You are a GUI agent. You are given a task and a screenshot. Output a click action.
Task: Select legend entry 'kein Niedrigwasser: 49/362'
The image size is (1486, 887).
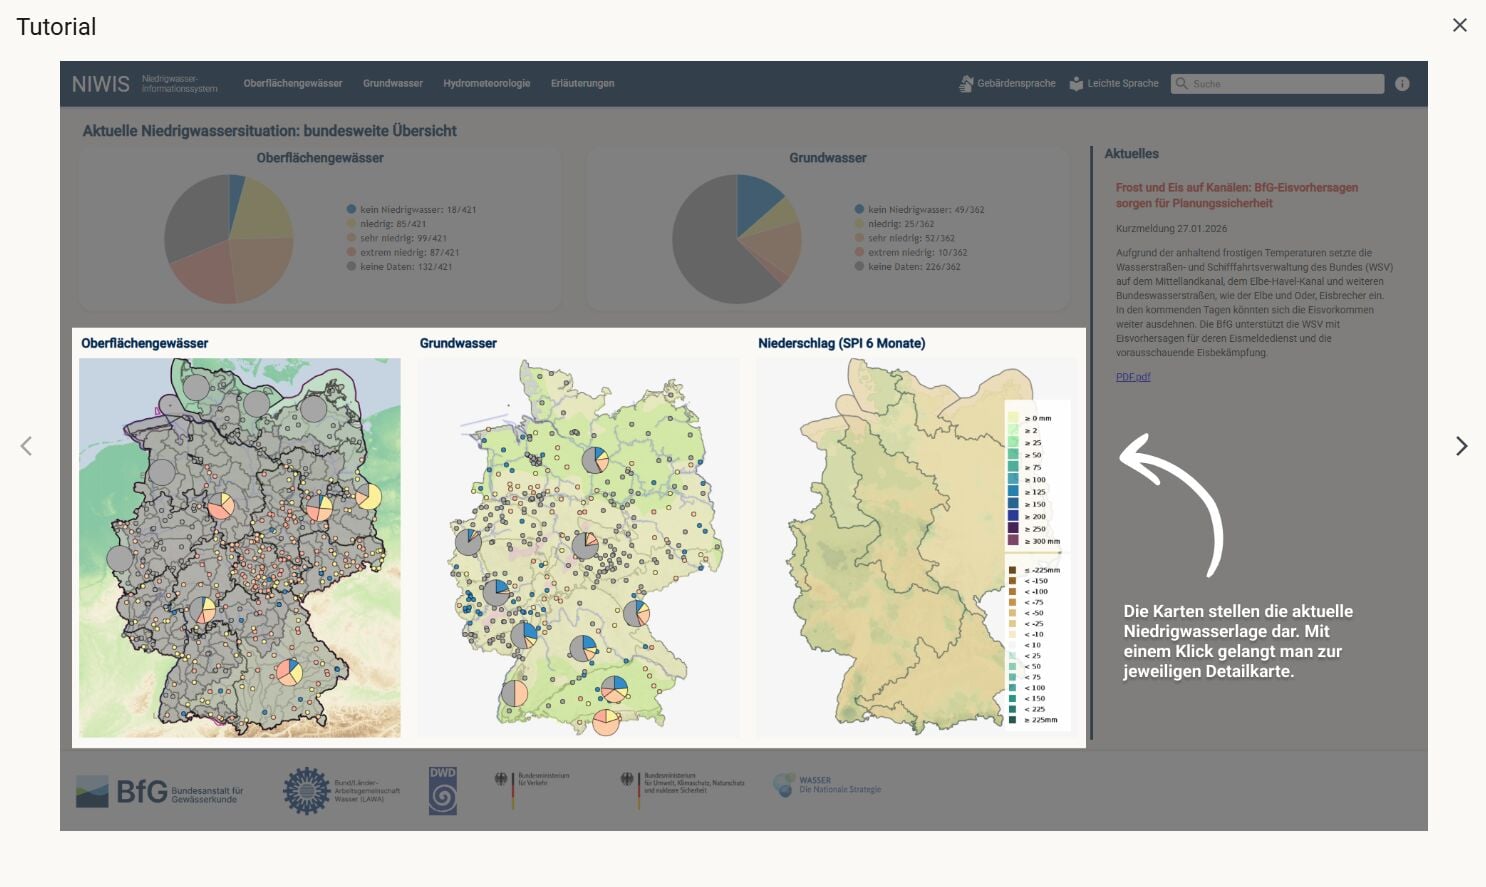click(920, 210)
